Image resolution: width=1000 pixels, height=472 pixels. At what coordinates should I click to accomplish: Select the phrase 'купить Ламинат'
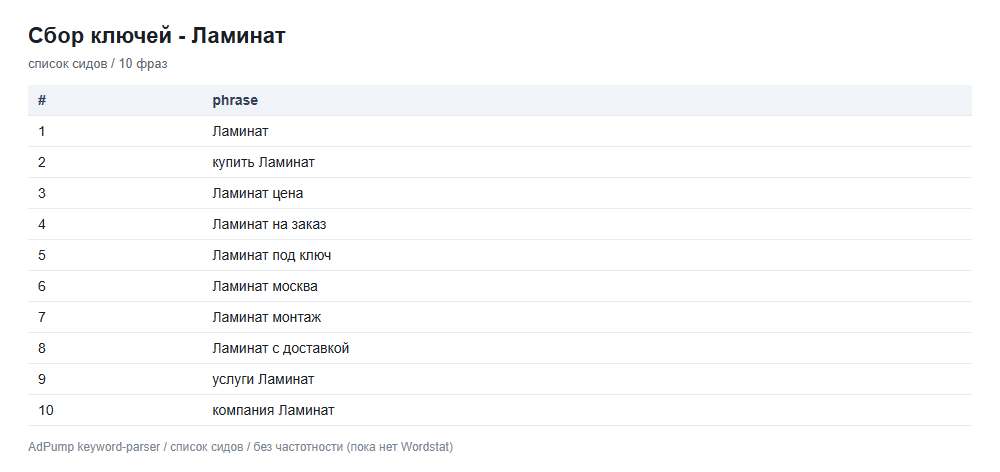pyautogui.click(x=263, y=162)
